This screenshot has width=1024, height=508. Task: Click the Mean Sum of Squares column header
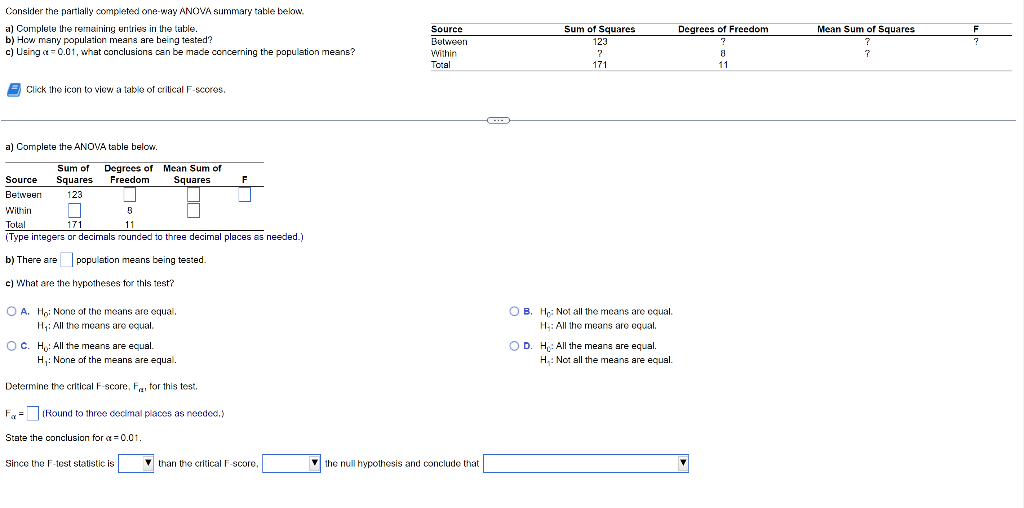865,29
